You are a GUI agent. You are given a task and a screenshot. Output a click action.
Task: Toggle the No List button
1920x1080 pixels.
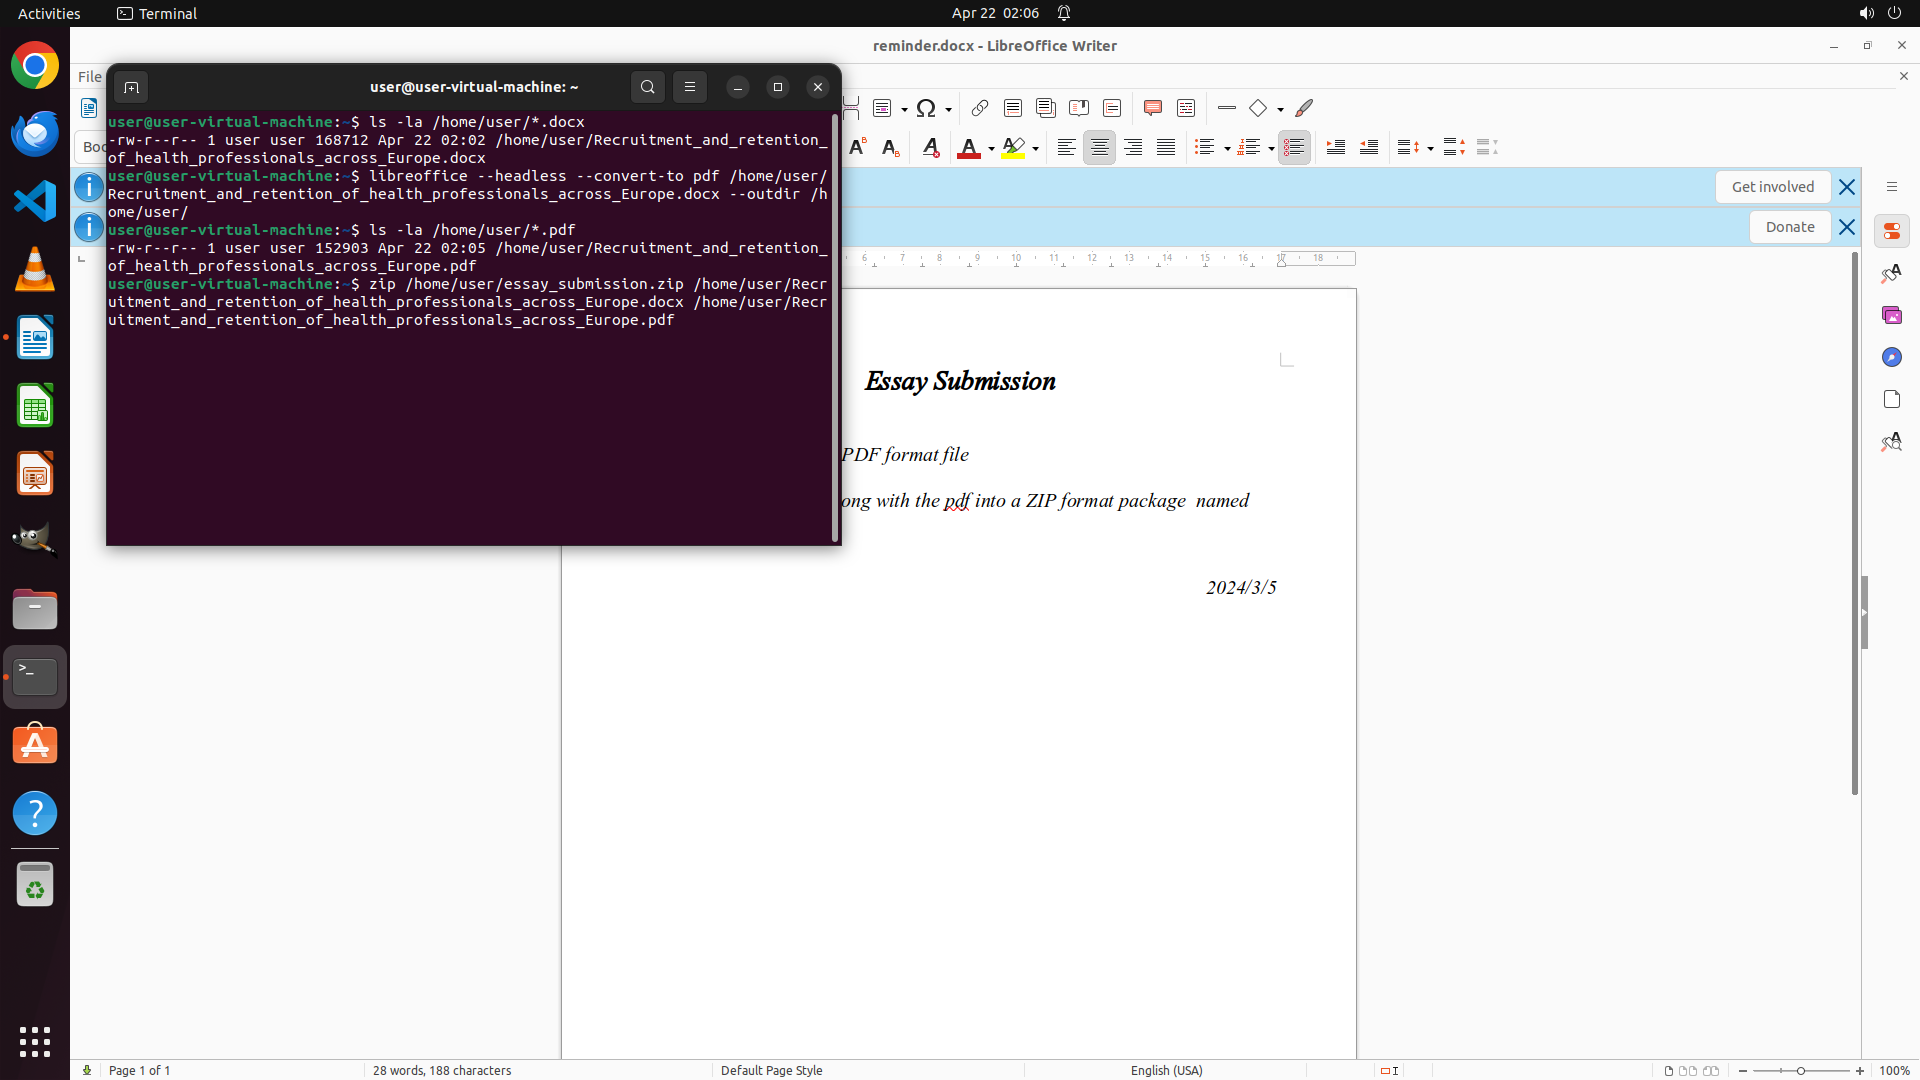[x=1294, y=148]
